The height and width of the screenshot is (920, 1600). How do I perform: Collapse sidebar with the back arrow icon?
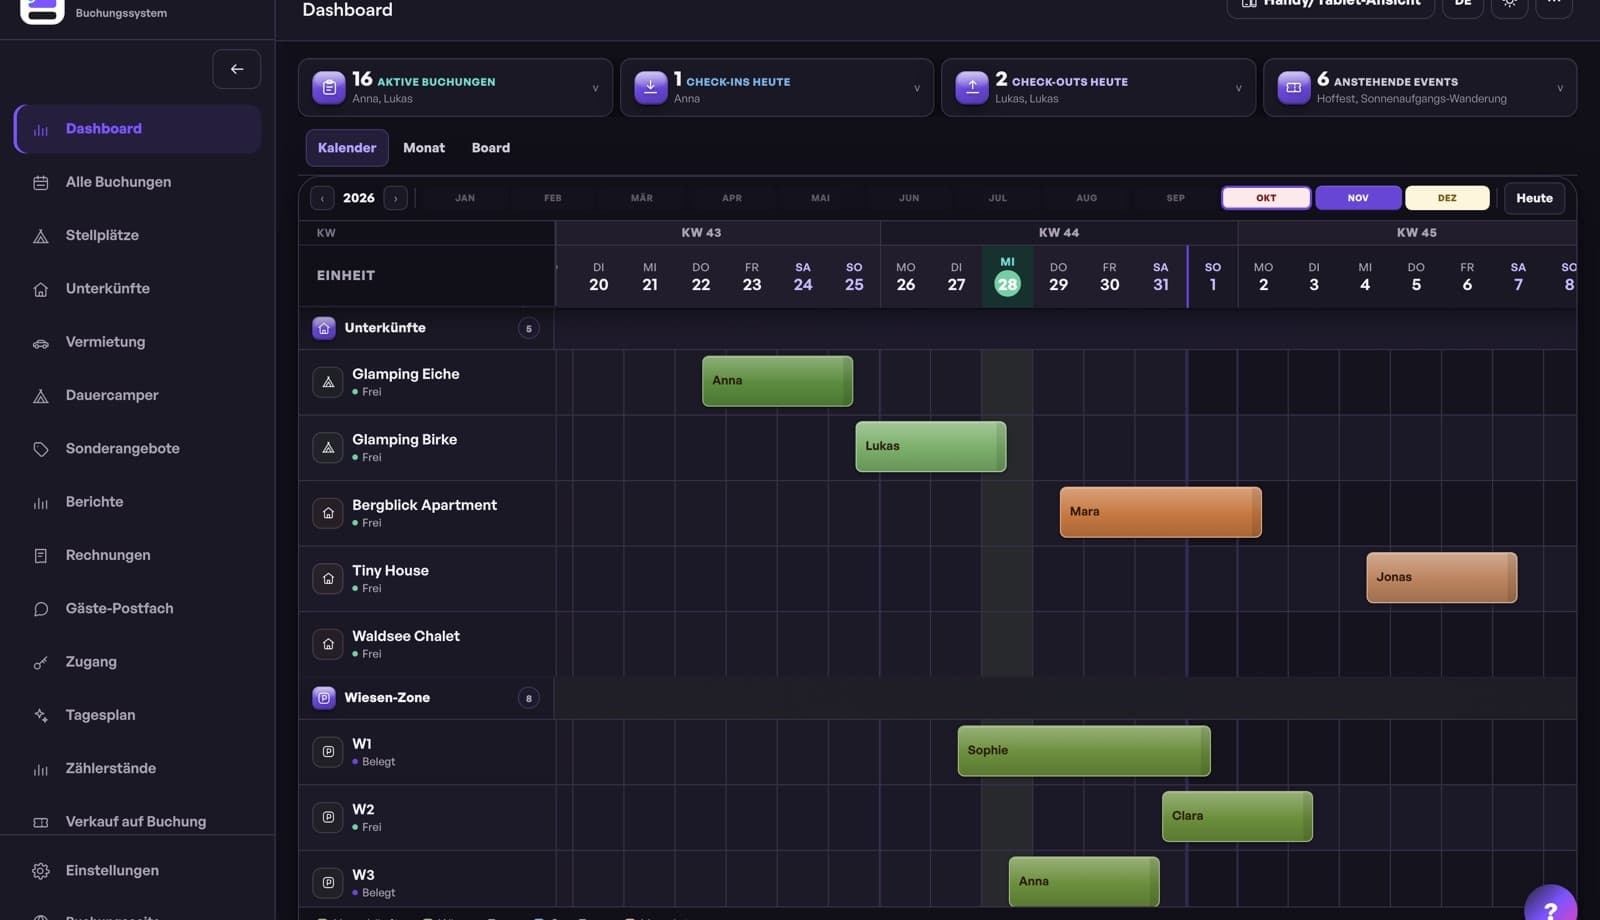(237, 69)
